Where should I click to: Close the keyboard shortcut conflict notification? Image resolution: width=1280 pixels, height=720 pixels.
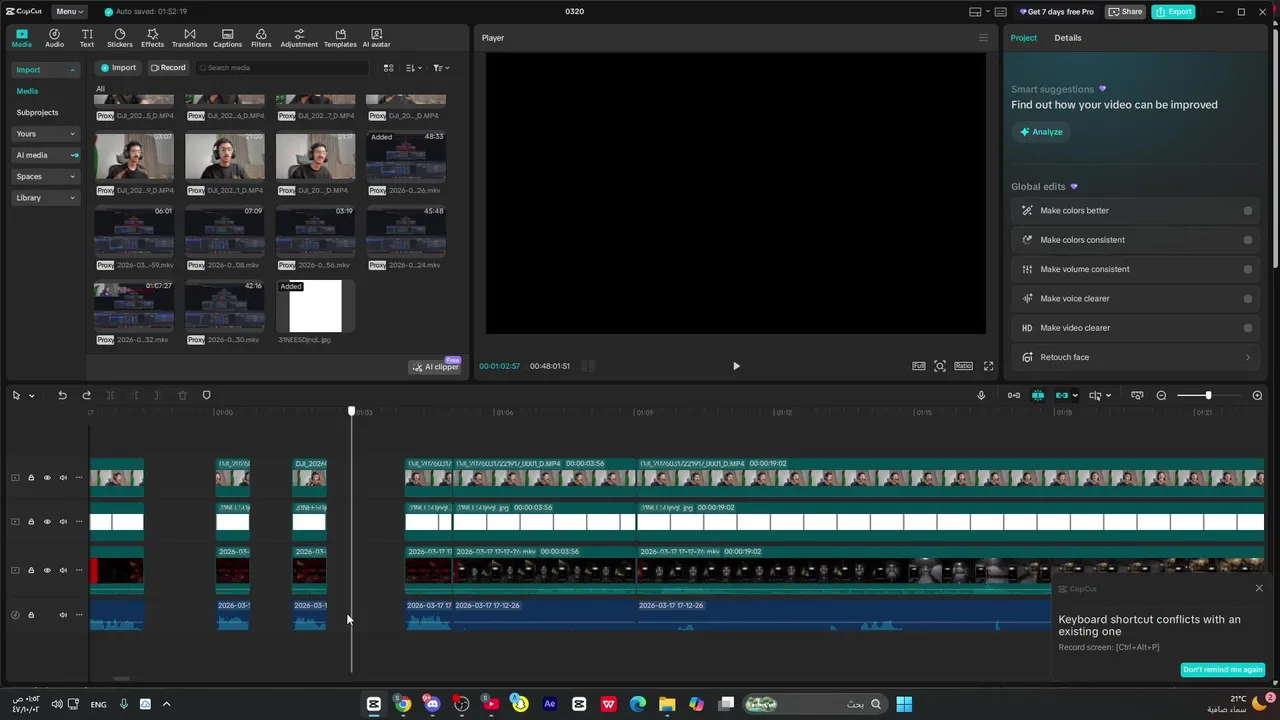pos(1259,588)
